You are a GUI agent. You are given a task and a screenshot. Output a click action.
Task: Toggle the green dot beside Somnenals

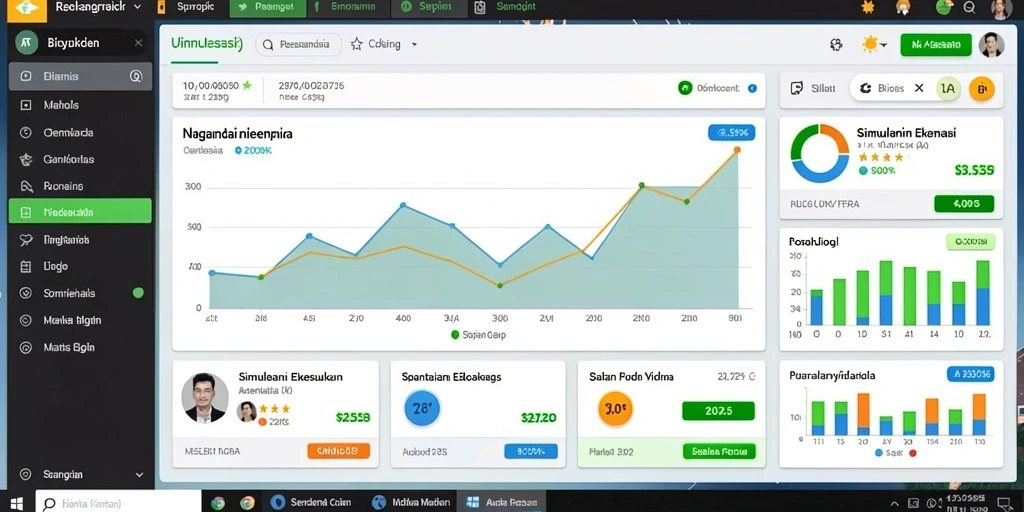click(x=138, y=293)
